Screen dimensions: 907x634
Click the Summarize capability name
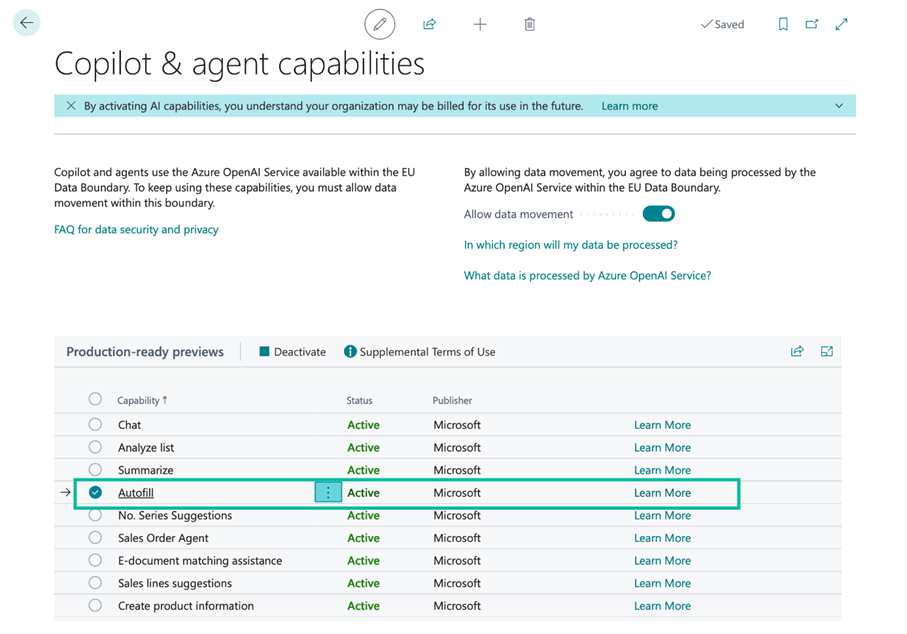pos(145,470)
